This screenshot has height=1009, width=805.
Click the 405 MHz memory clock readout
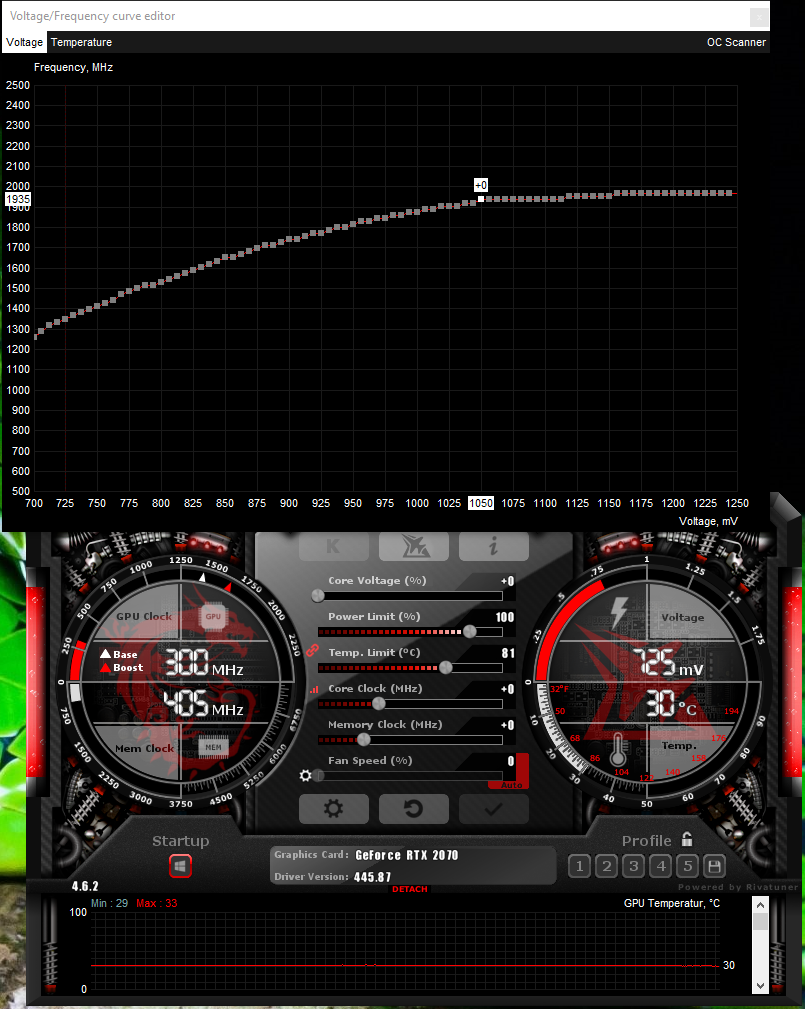click(203, 703)
